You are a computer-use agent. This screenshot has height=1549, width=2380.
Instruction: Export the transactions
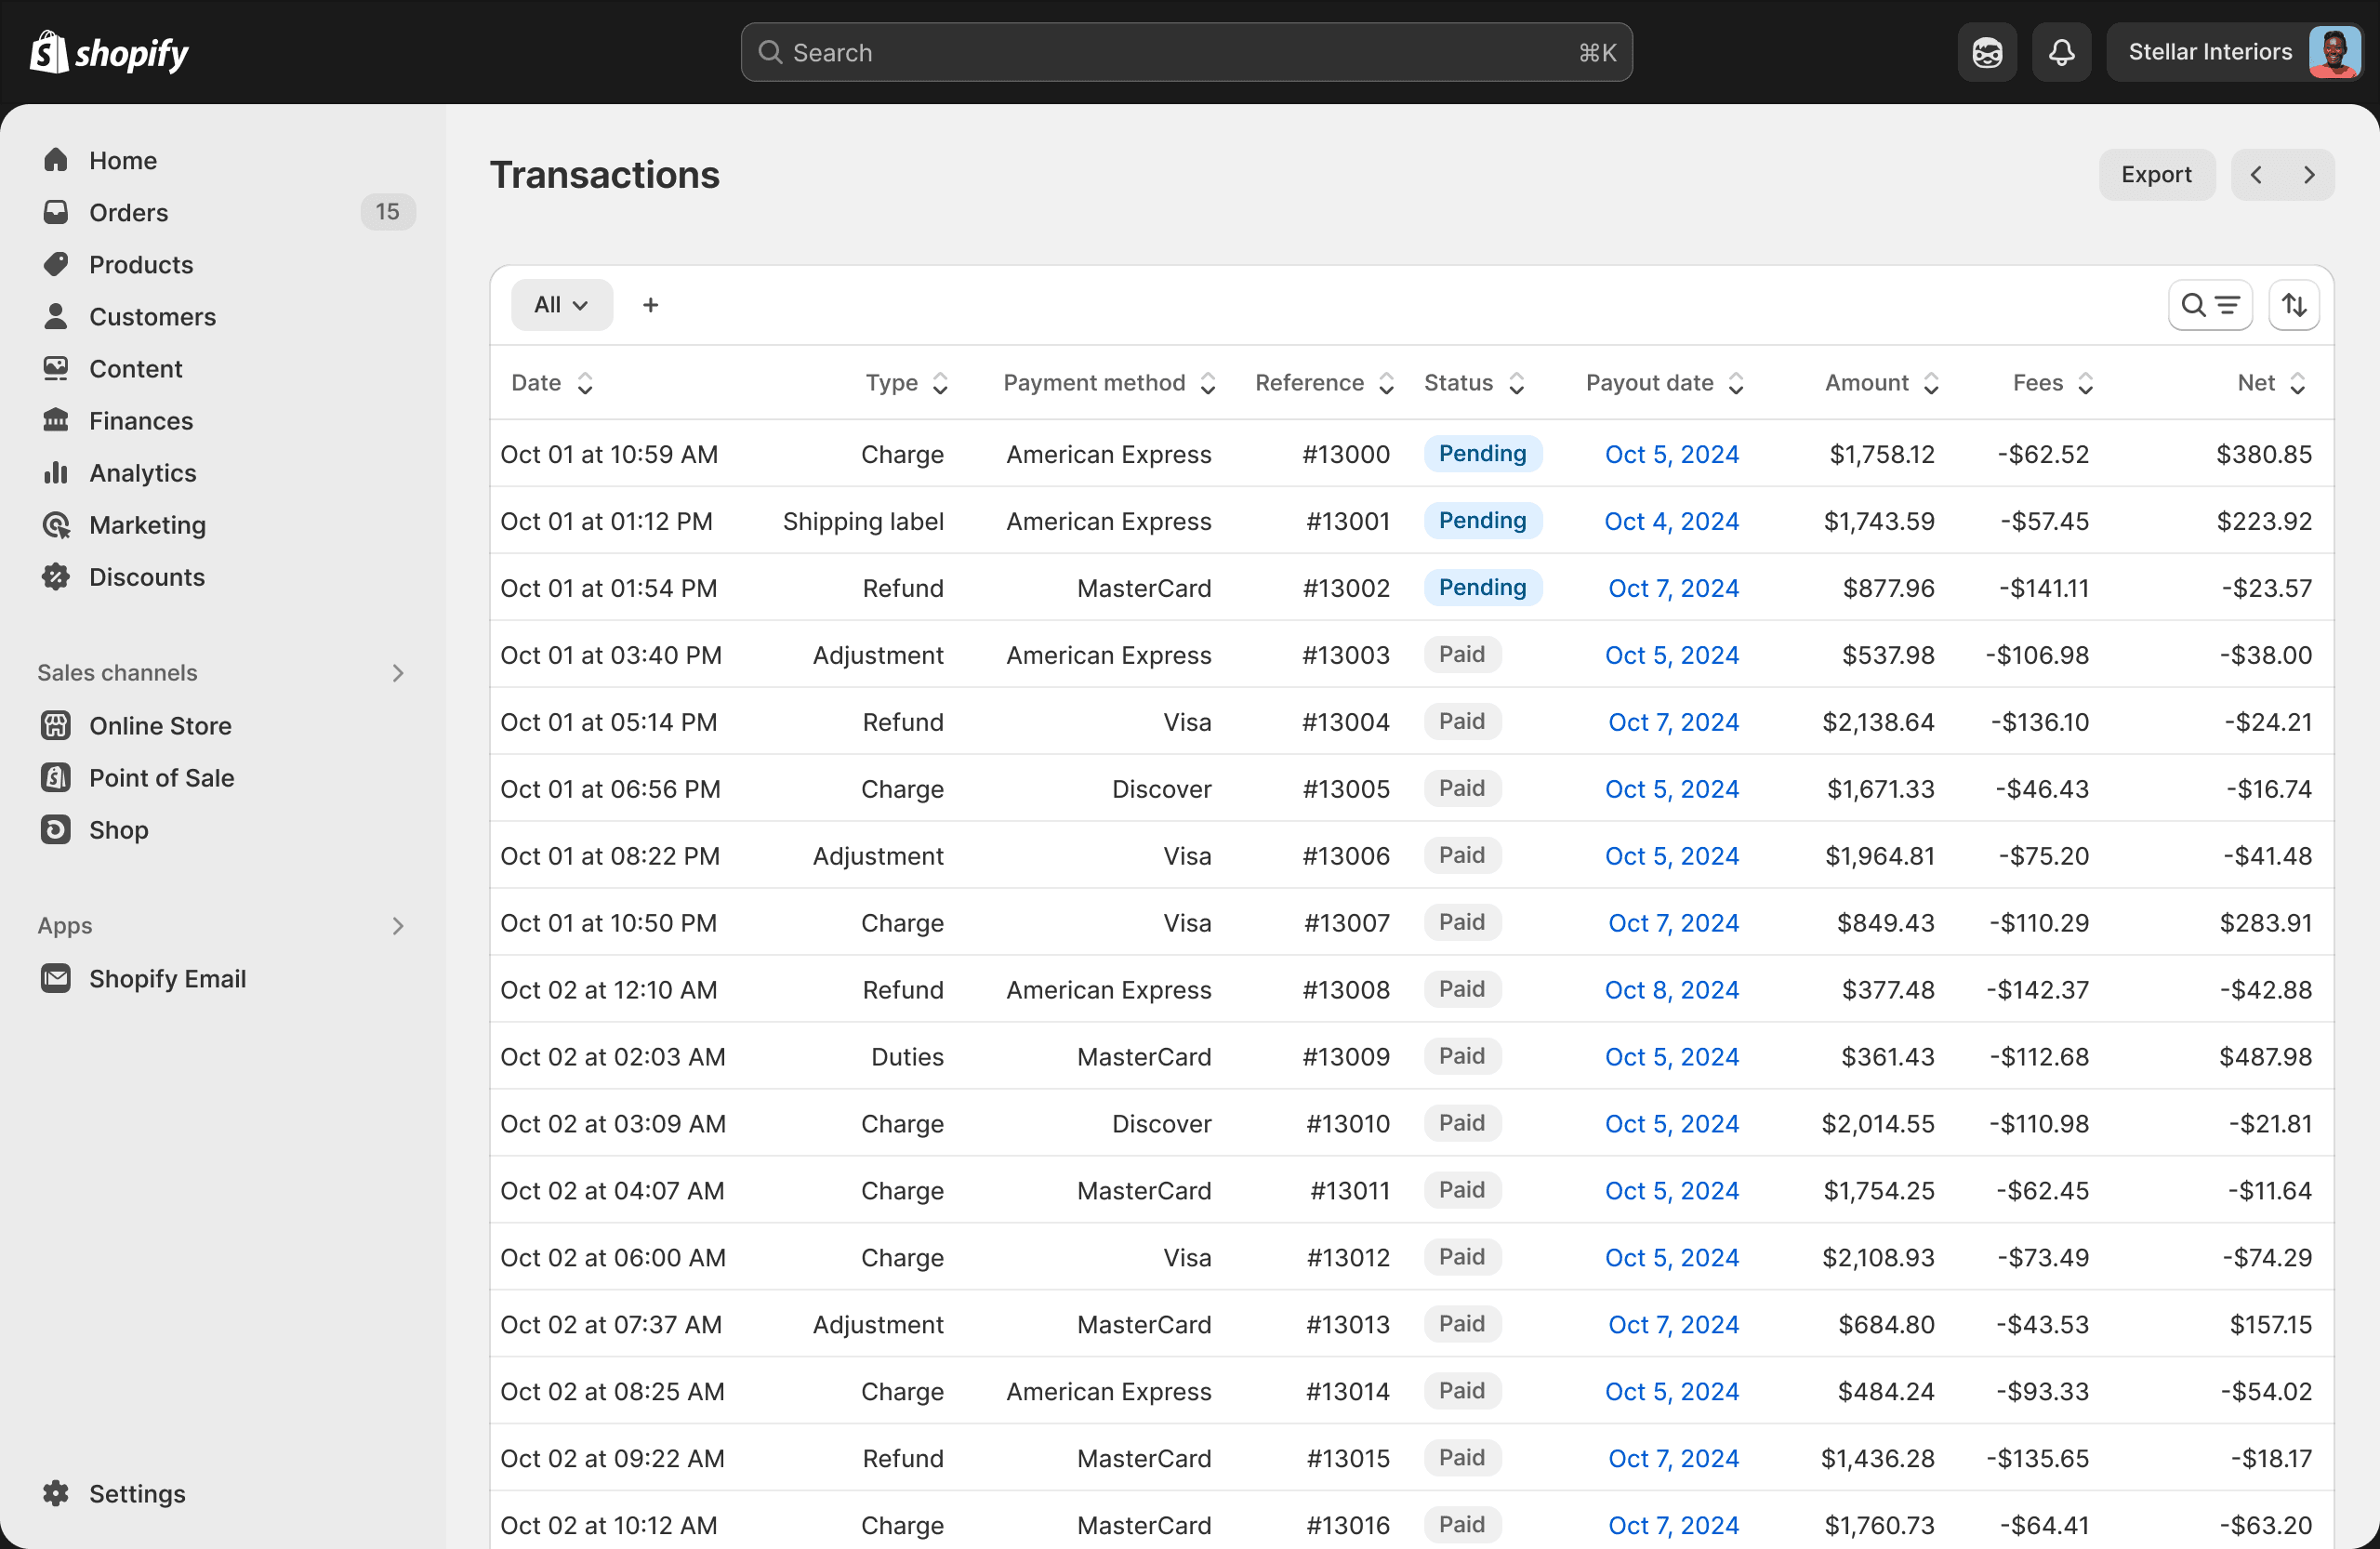point(2156,174)
